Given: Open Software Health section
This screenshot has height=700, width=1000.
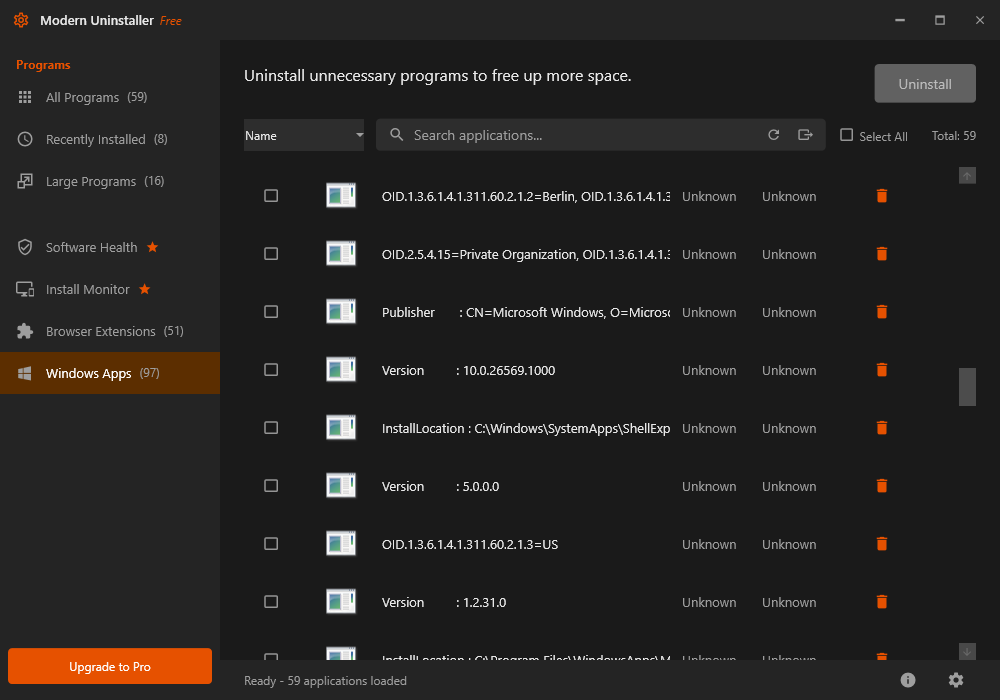Looking at the screenshot, I should click(110, 247).
